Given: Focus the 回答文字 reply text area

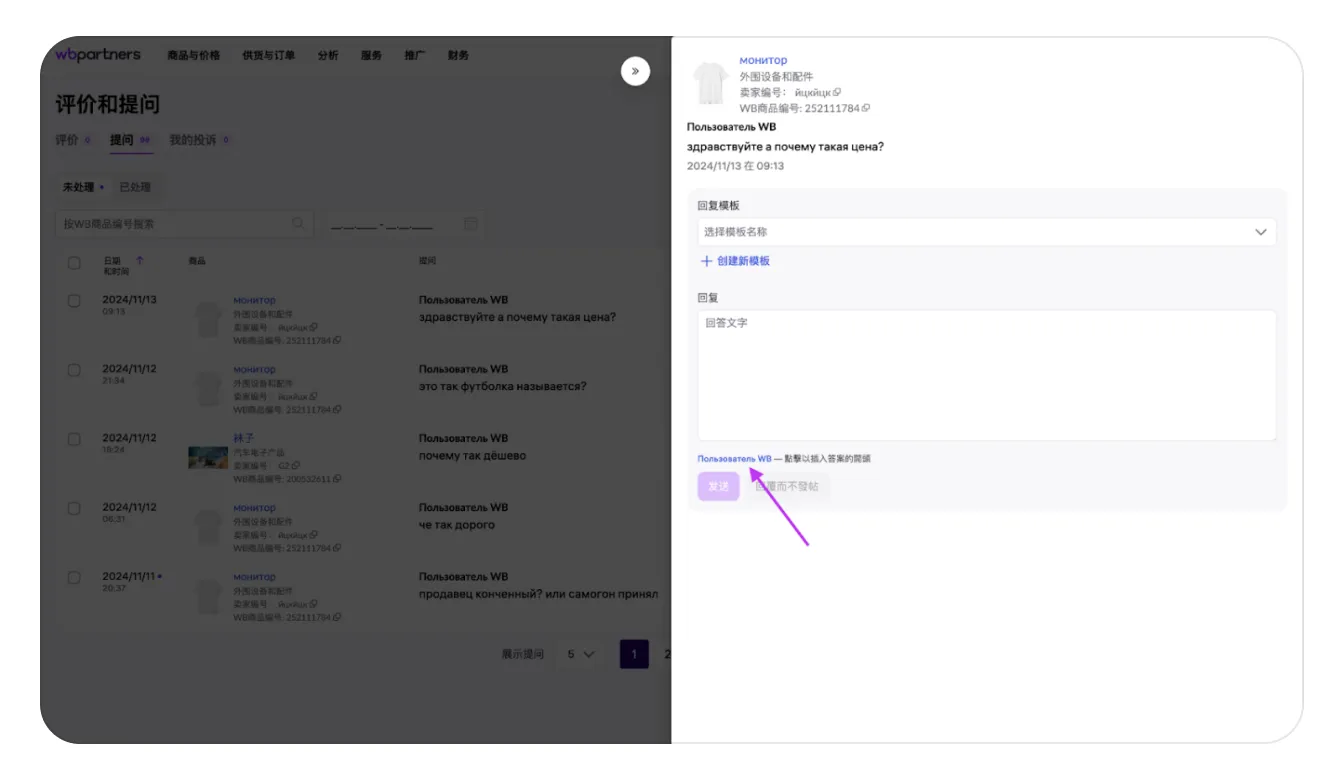Looking at the screenshot, I should pos(986,375).
